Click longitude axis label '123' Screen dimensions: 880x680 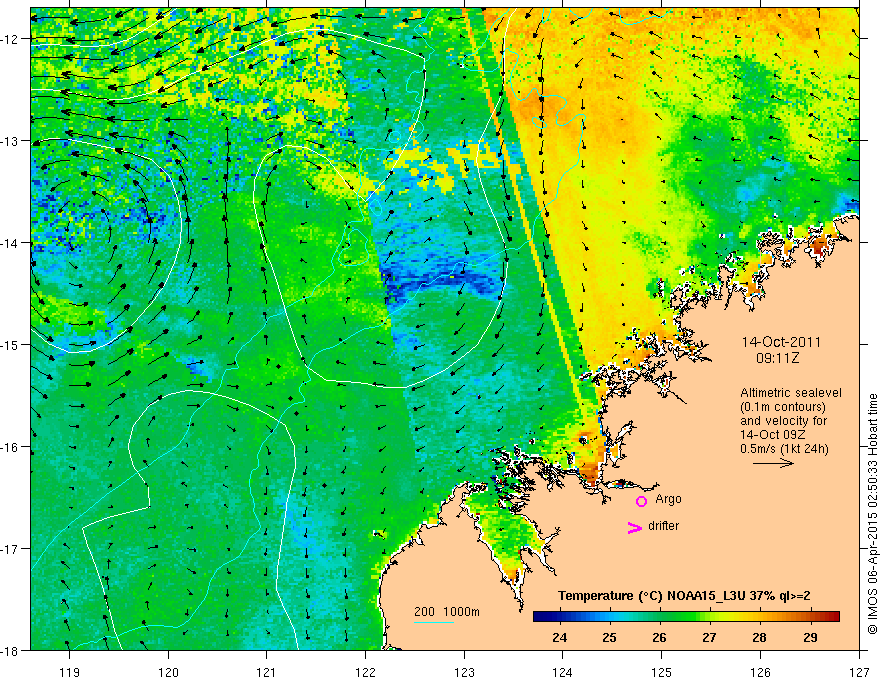464,672
